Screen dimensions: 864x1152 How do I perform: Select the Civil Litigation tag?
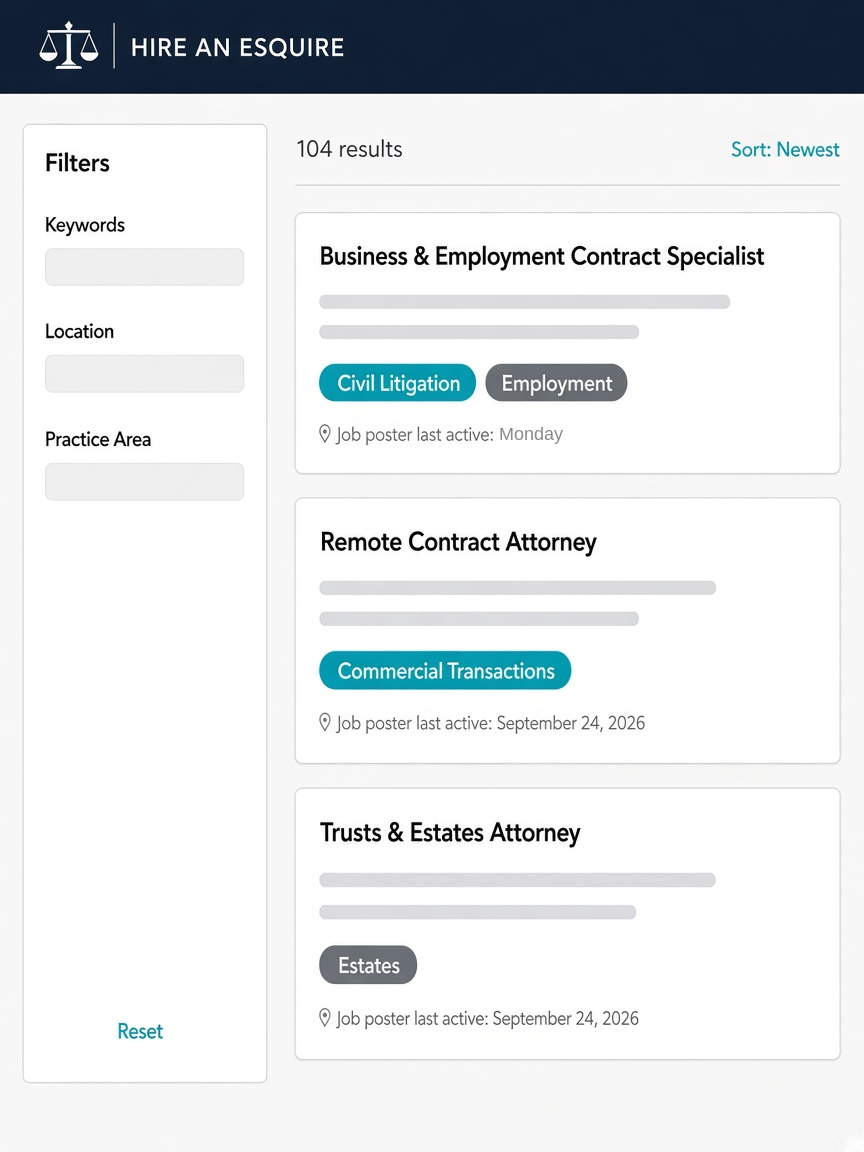coord(397,383)
